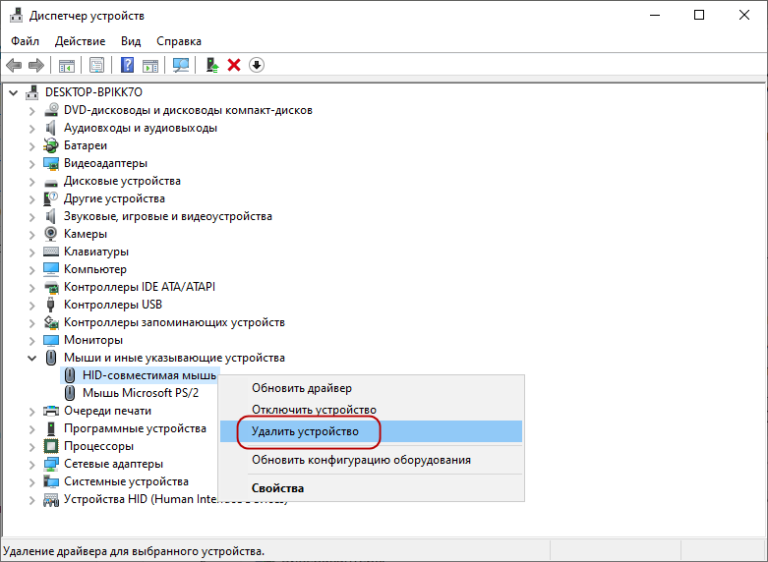The image size is (768, 562).
Task: Expand the Клавиатуры device category
Action: (x=32, y=252)
